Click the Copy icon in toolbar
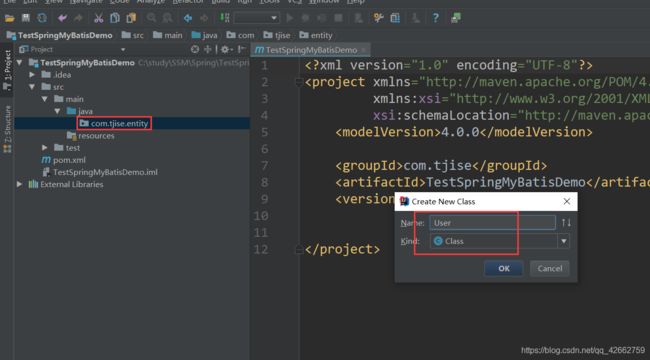The height and width of the screenshot is (360, 650). [115, 18]
